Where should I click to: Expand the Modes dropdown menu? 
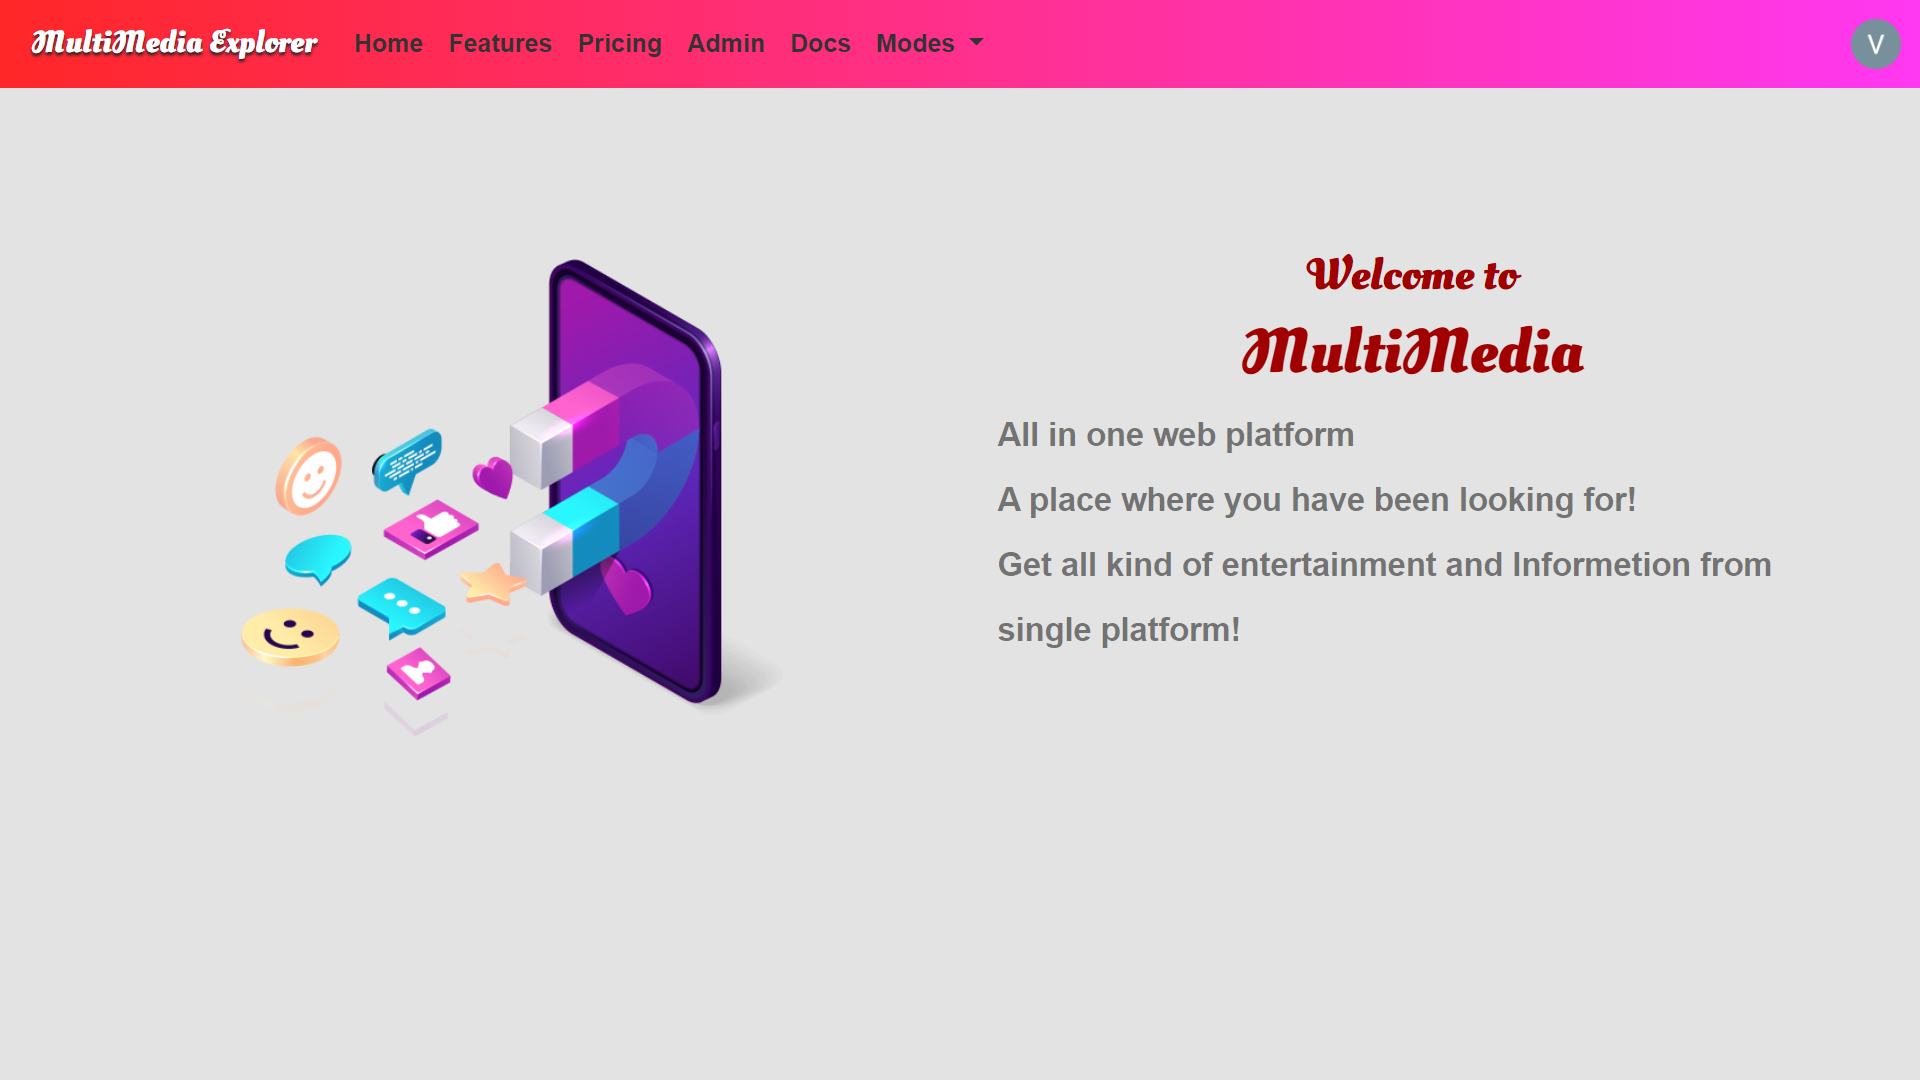(x=928, y=44)
